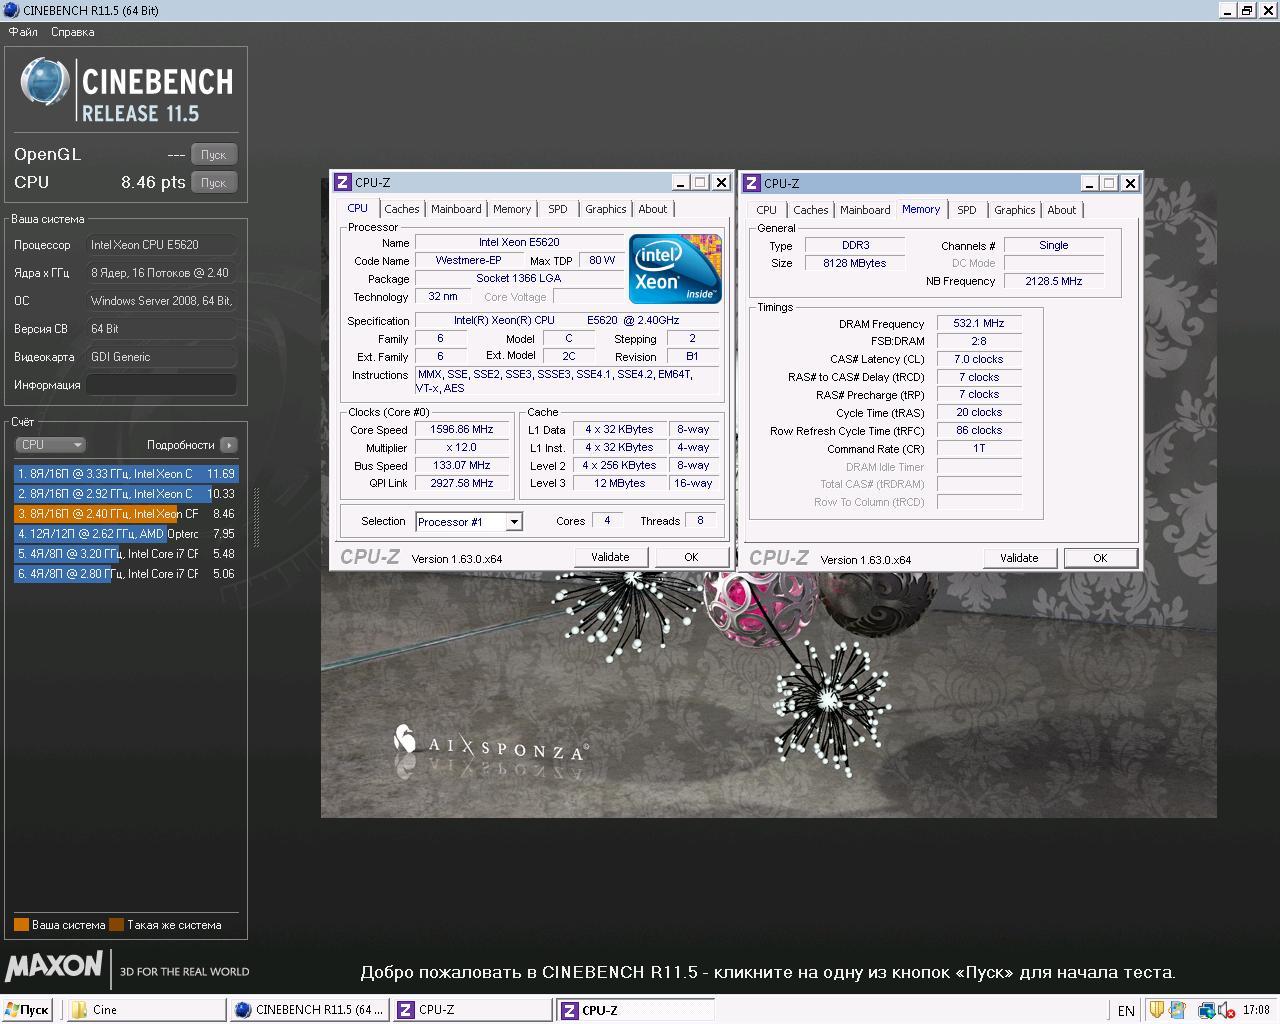
Task: Start the CPU test with its Пуск button
Action: point(214,183)
